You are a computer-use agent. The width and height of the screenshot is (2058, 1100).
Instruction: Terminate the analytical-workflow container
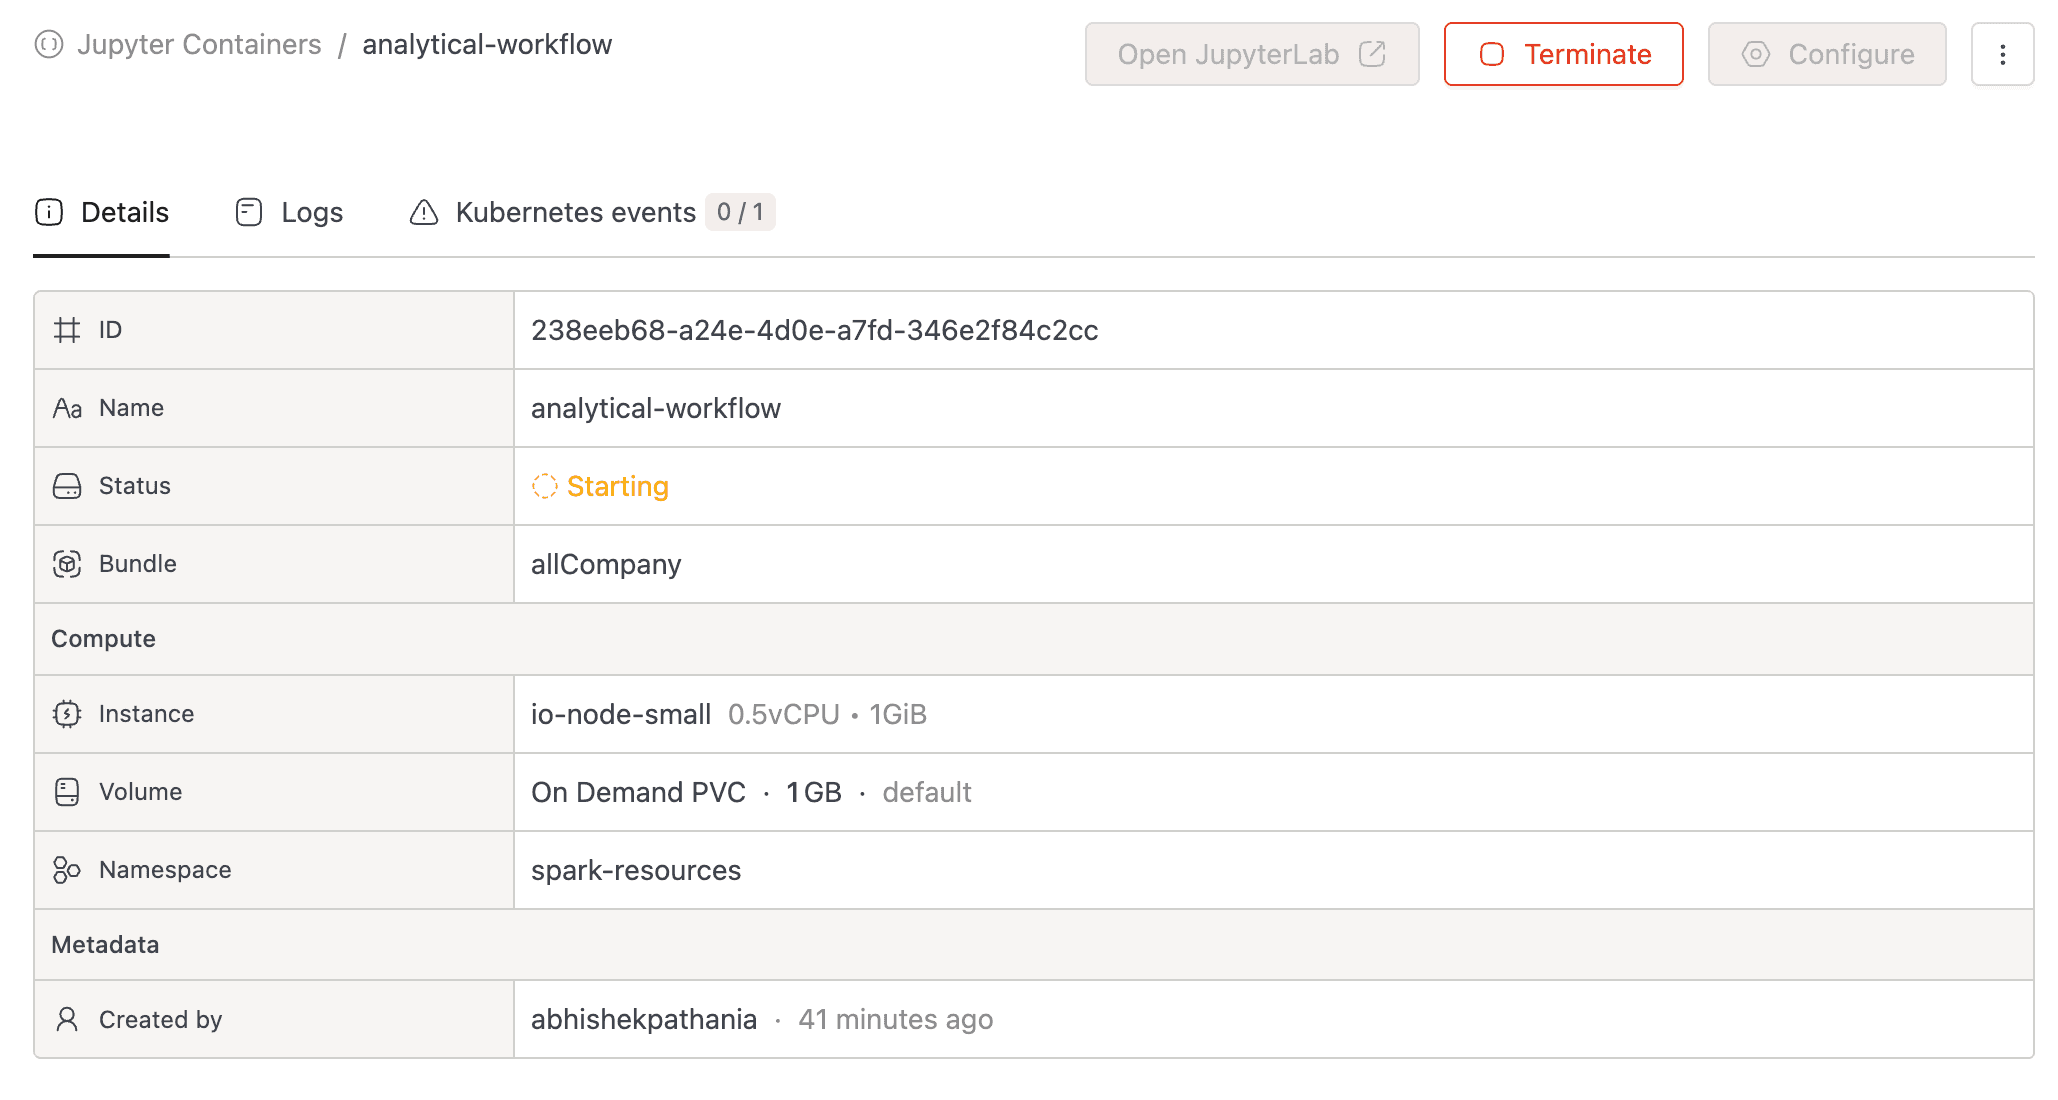click(1563, 54)
